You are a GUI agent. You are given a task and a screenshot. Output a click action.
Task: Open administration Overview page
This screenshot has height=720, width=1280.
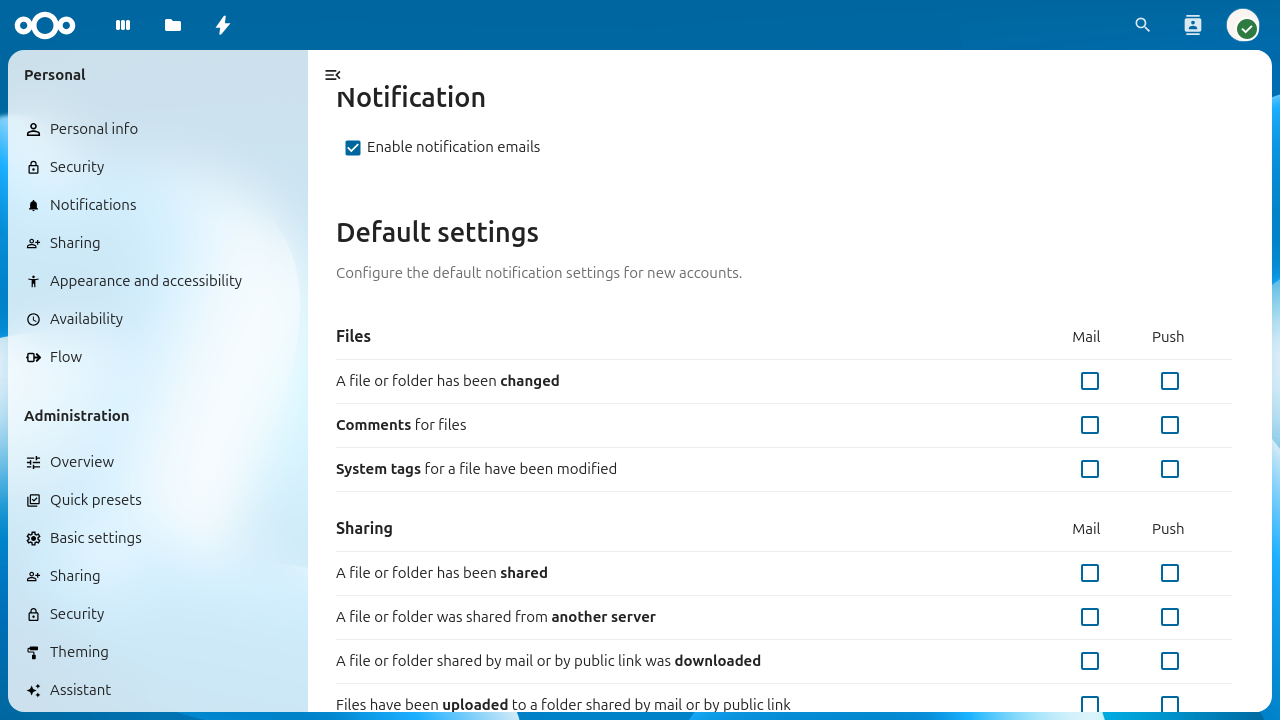82,462
